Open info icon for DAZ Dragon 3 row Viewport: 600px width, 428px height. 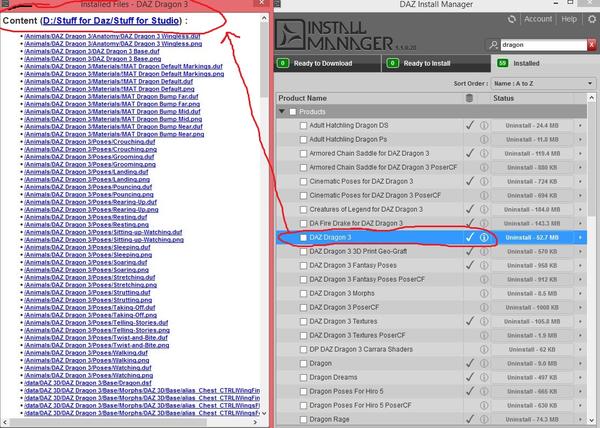[x=484, y=238]
